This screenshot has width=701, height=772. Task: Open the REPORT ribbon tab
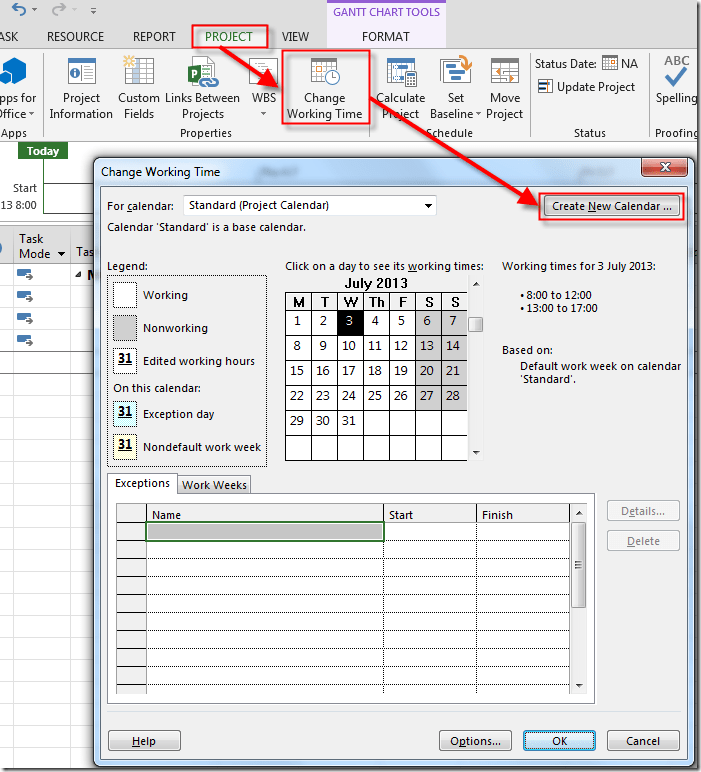154,37
